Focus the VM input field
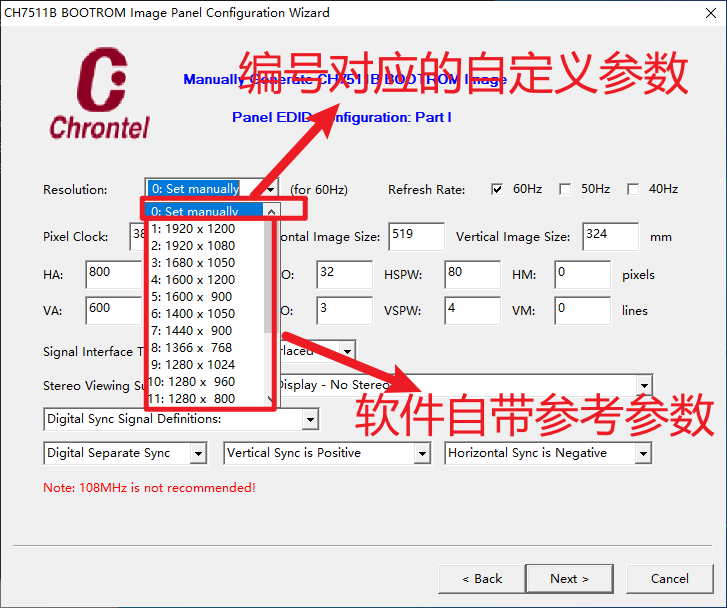Screen dimensions: 727x608 point(582,311)
